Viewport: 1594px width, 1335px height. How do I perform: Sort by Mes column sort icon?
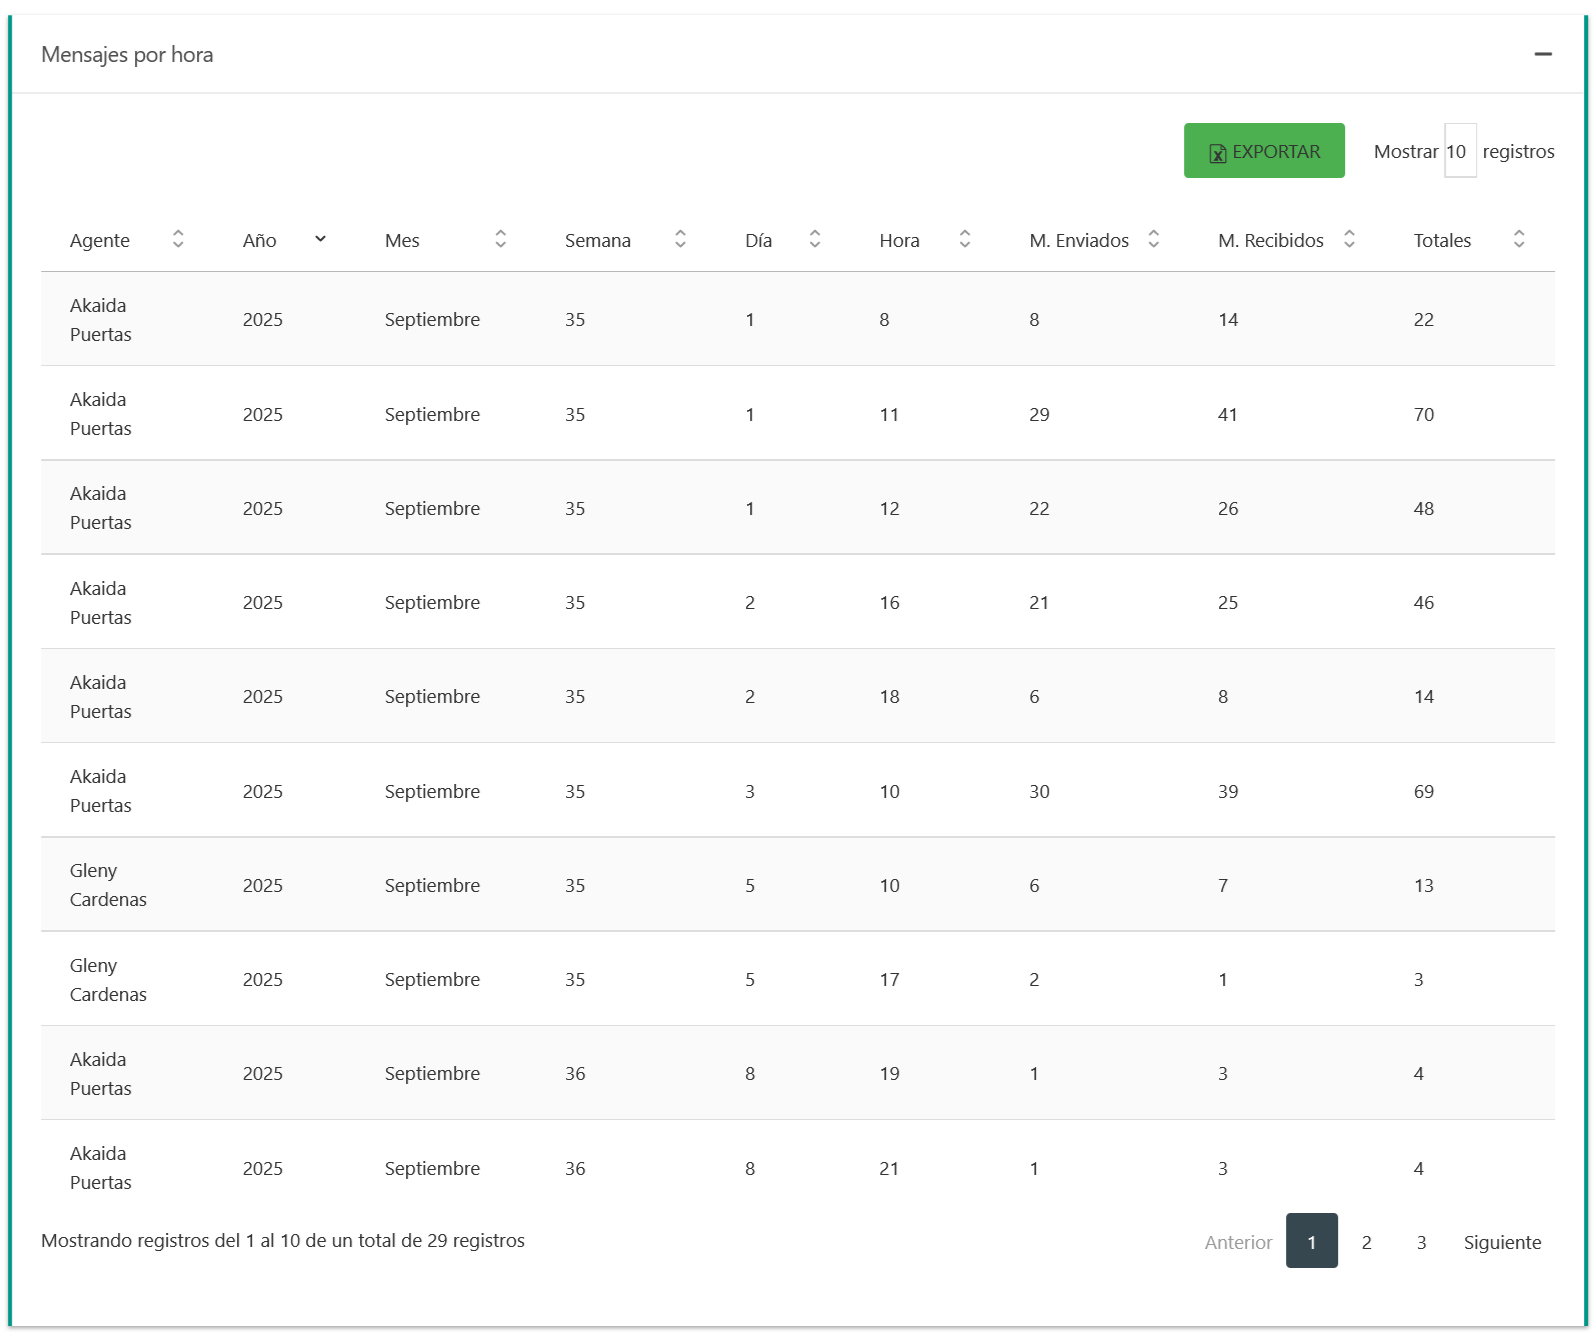(x=500, y=239)
